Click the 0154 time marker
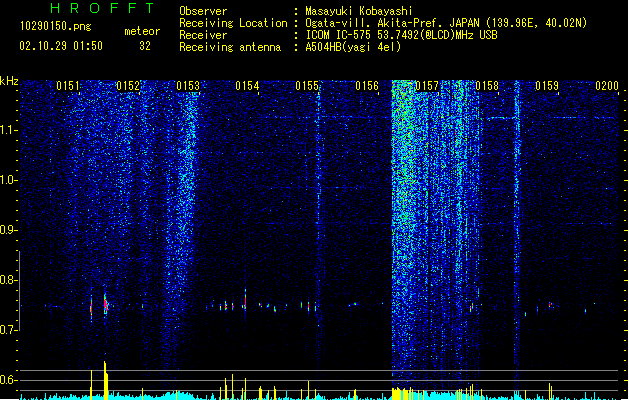The image size is (629, 400). [x=247, y=86]
